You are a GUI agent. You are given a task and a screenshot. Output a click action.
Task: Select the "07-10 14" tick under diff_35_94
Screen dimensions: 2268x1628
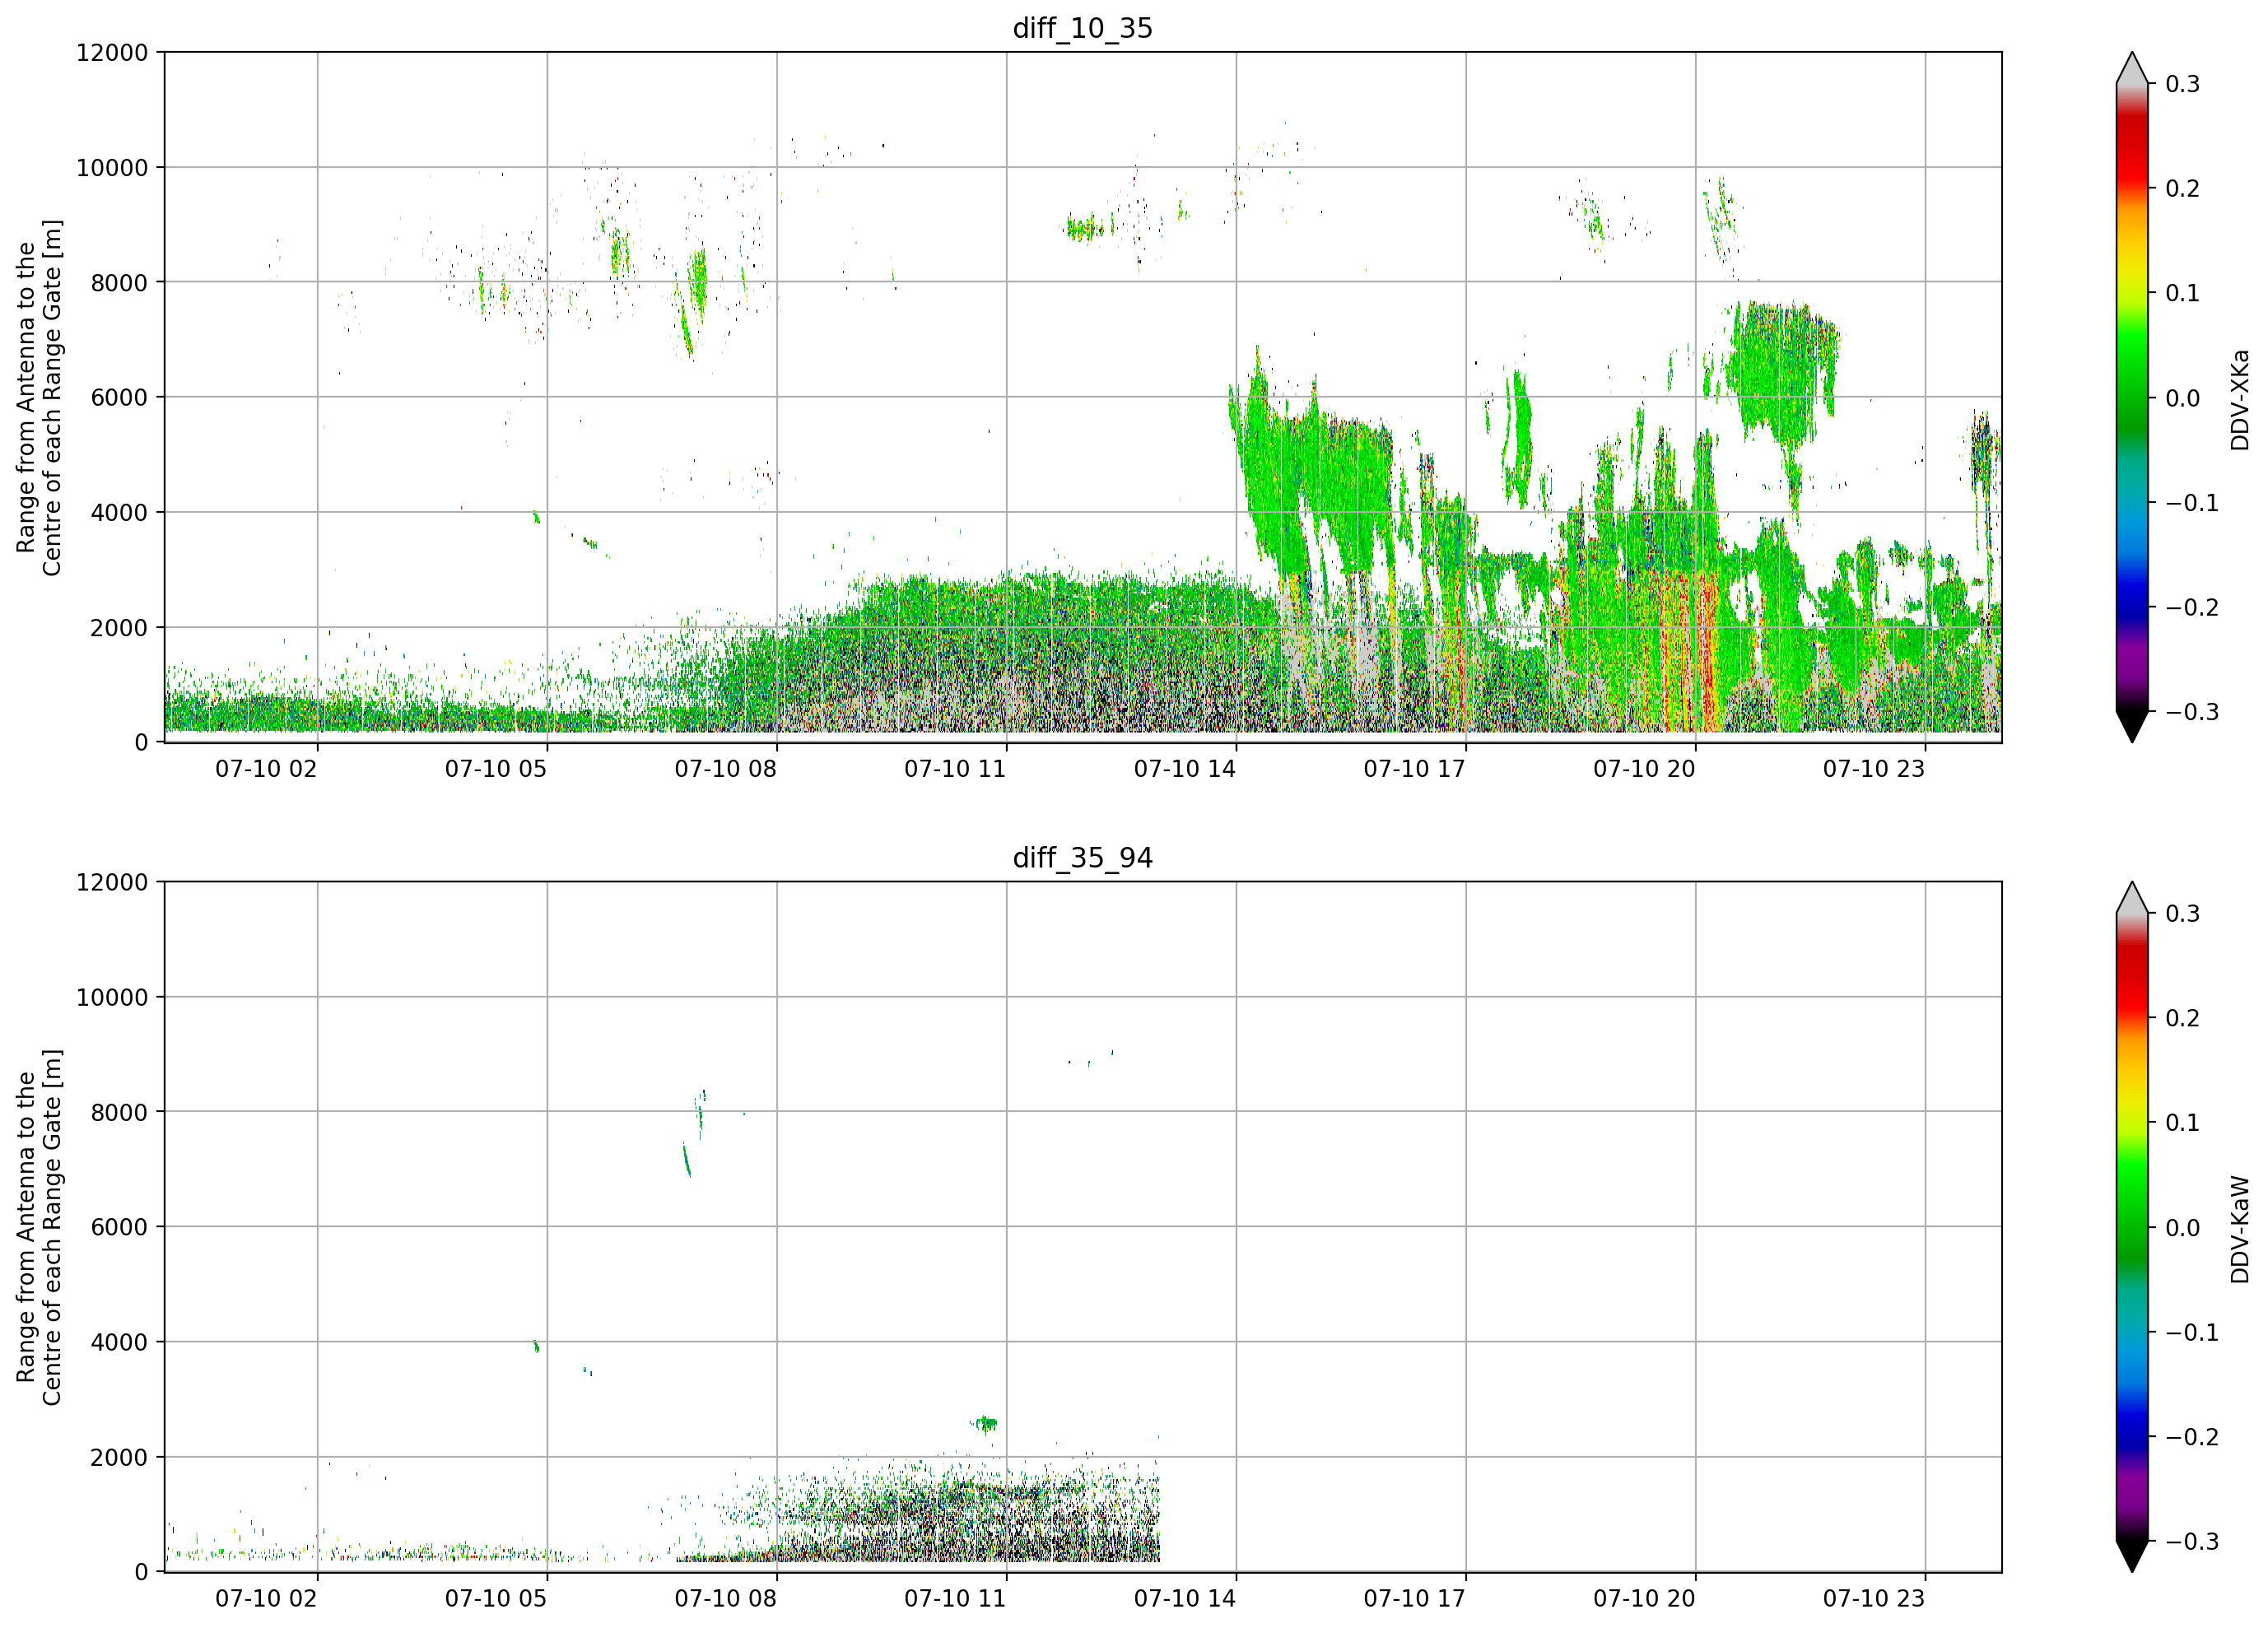pyautogui.click(x=1185, y=1599)
